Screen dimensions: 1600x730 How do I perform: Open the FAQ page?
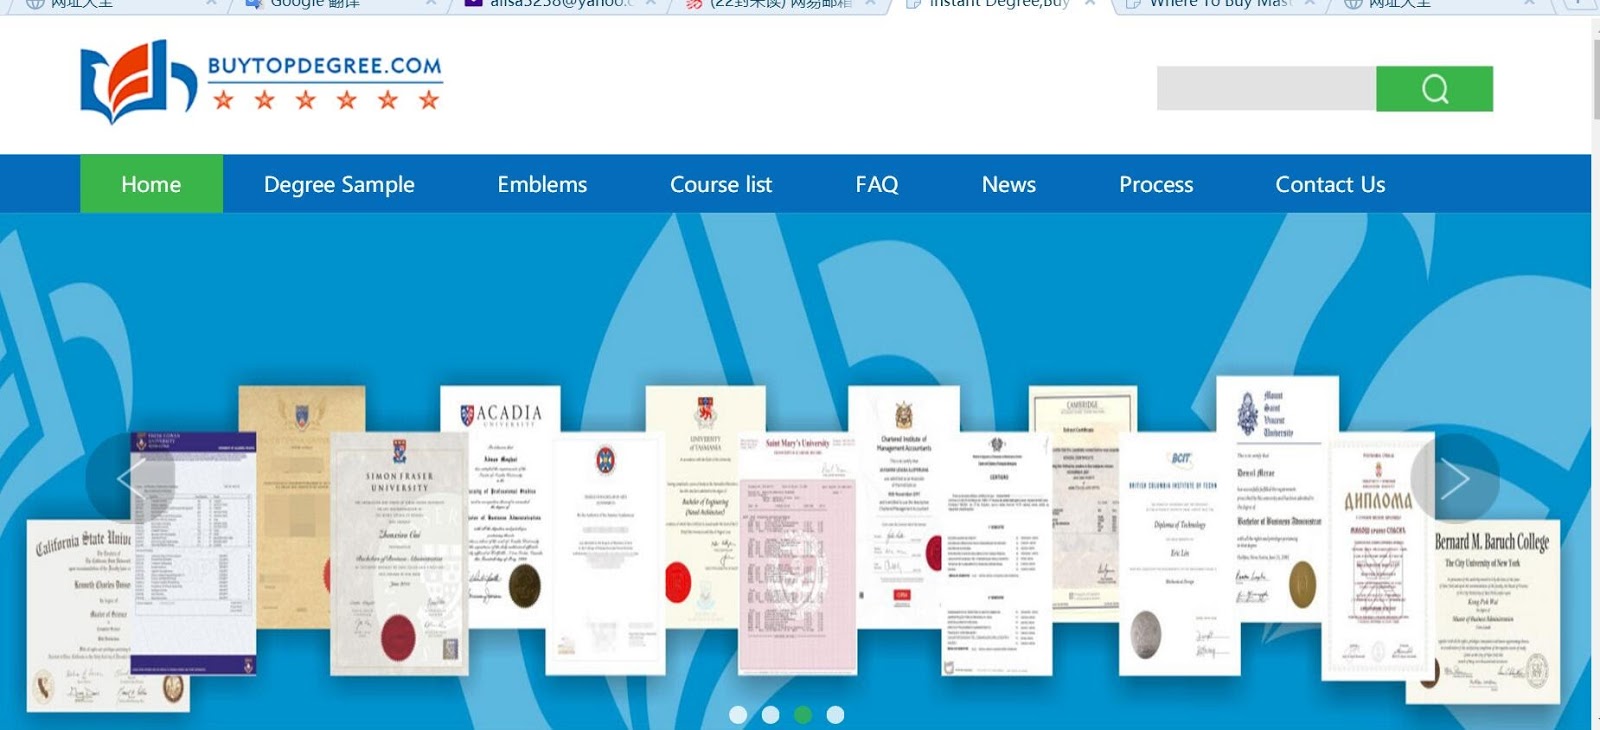[877, 184]
